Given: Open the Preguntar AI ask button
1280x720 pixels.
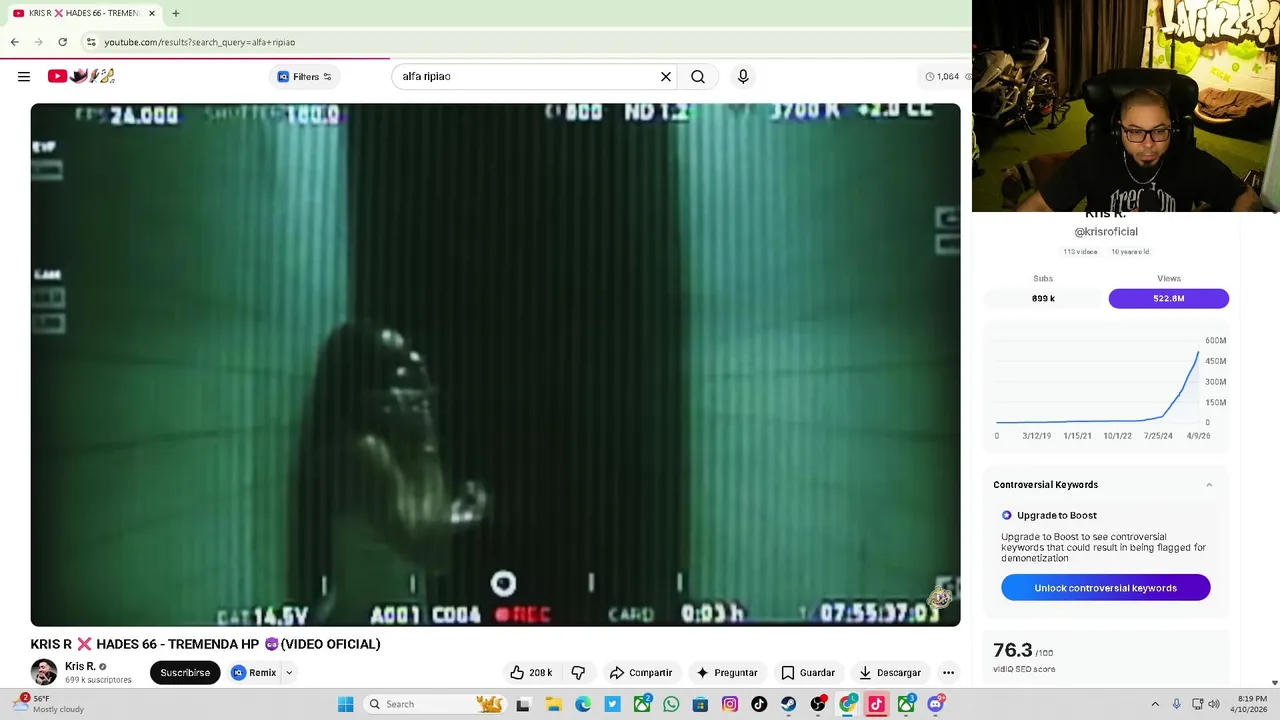Looking at the screenshot, I should (x=727, y=673).
